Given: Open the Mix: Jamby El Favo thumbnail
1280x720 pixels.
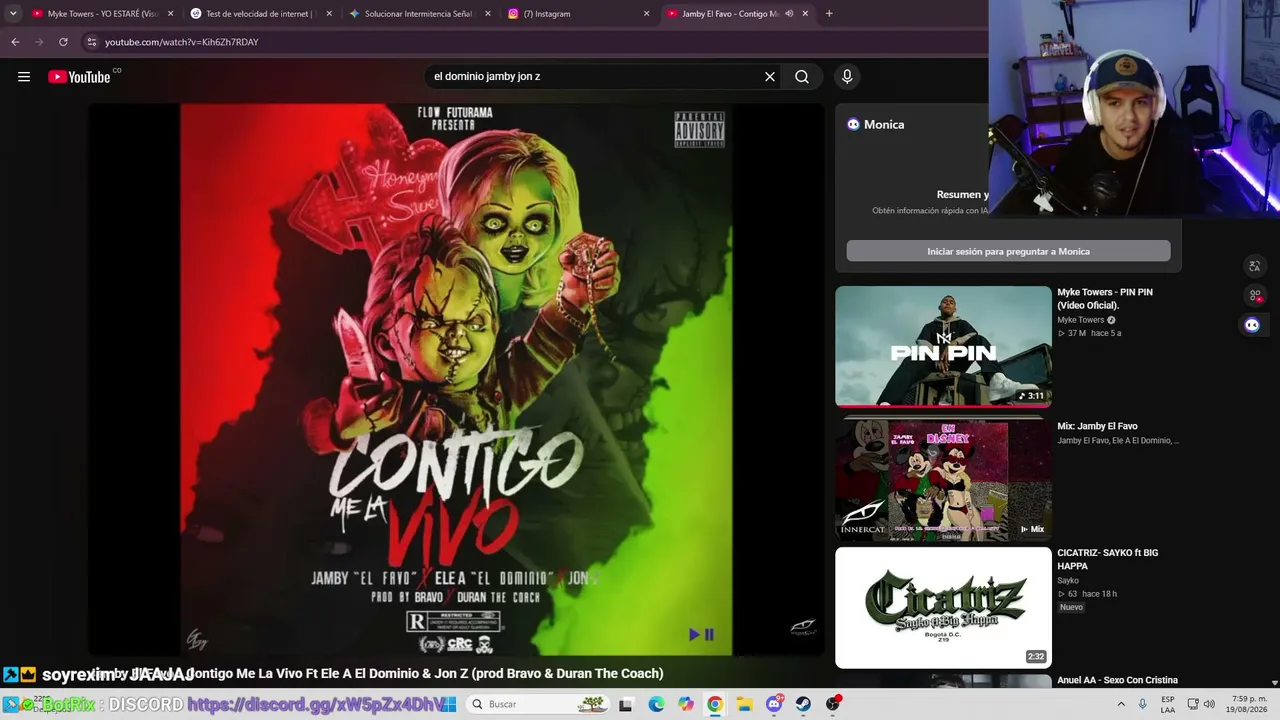Looking at the screenshot, I should coord(943,478).
